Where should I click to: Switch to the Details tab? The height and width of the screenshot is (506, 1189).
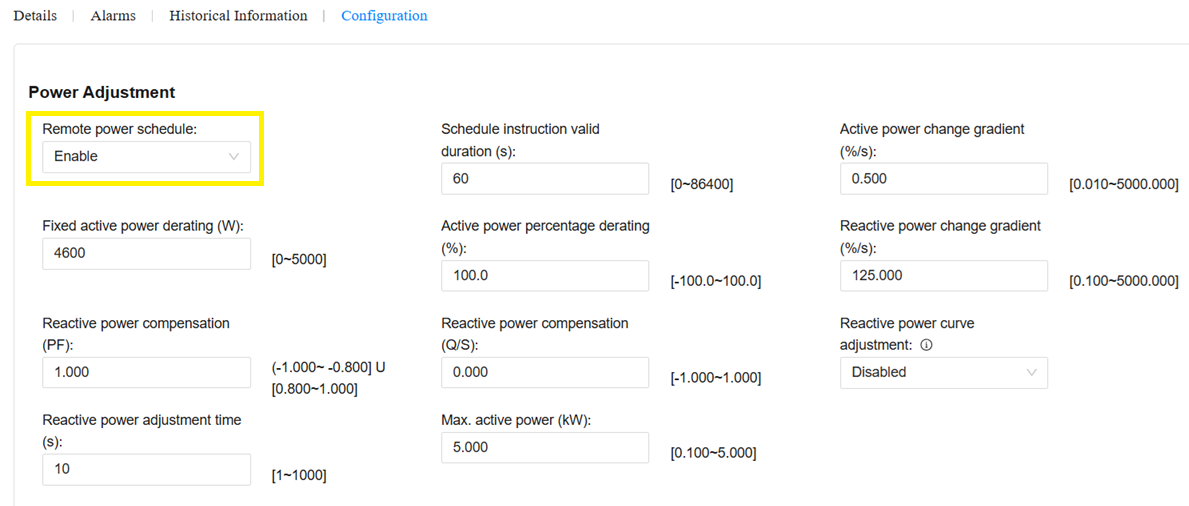35,16
